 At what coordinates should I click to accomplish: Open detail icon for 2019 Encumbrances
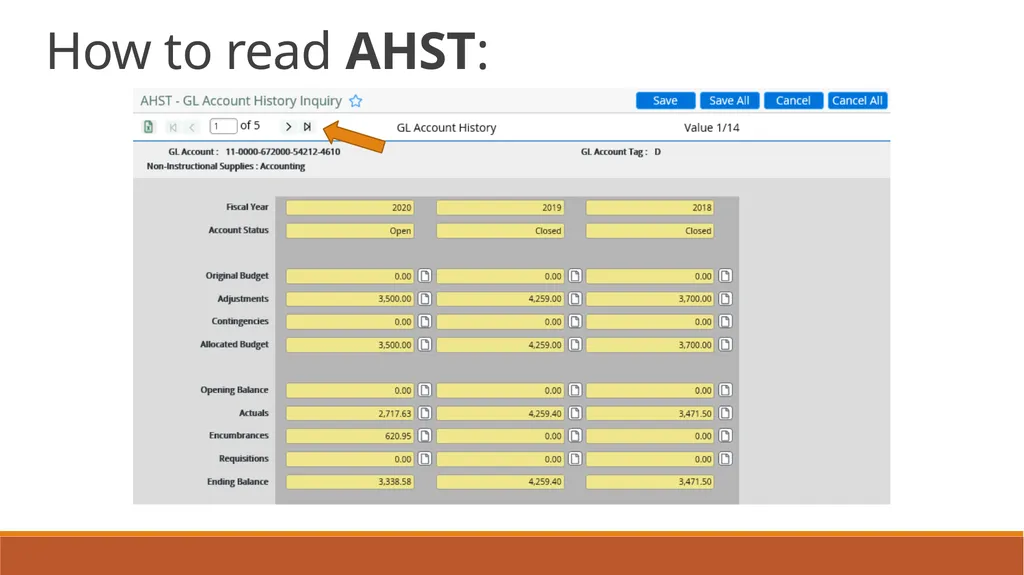click(575, 436)
